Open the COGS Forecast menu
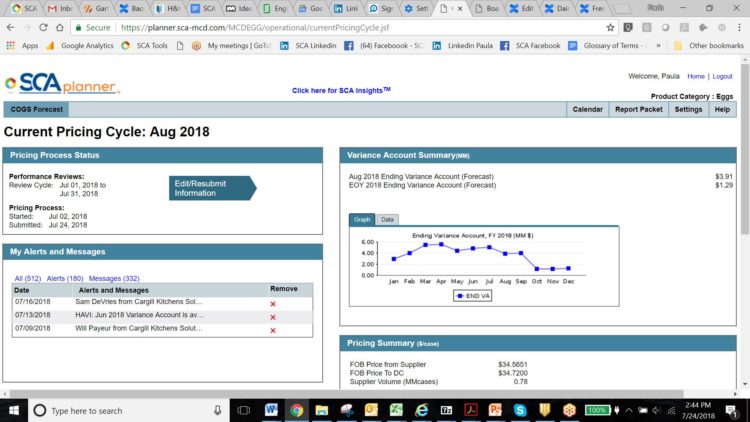This screenshot has width=750, height=422. pos(36,110)
